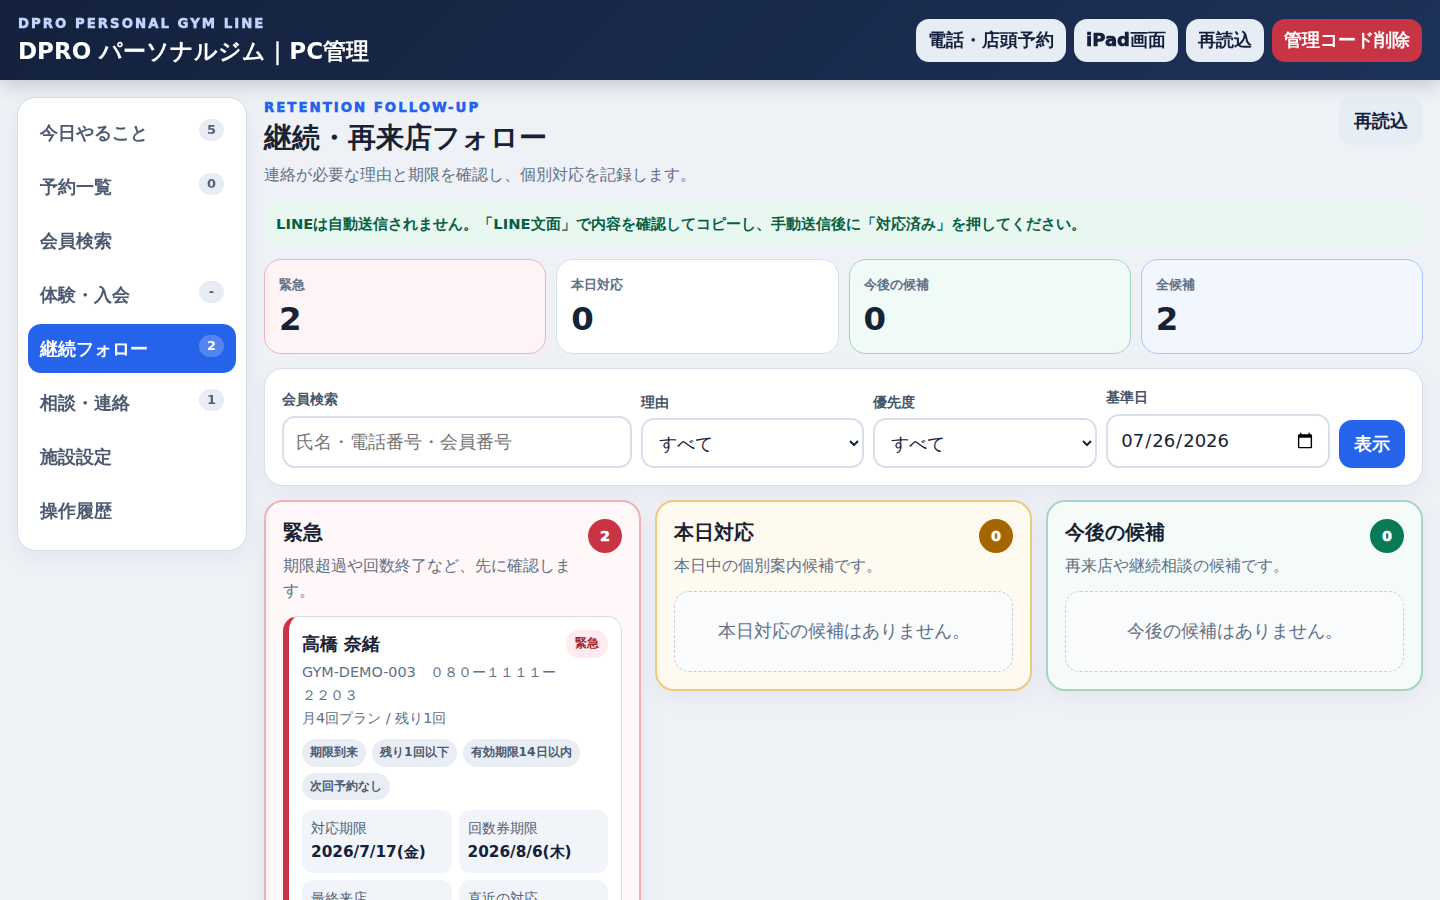Viewport: 1440px width, 900px height.
Task: Open the 優先度 dropdown
Action: 984,443
